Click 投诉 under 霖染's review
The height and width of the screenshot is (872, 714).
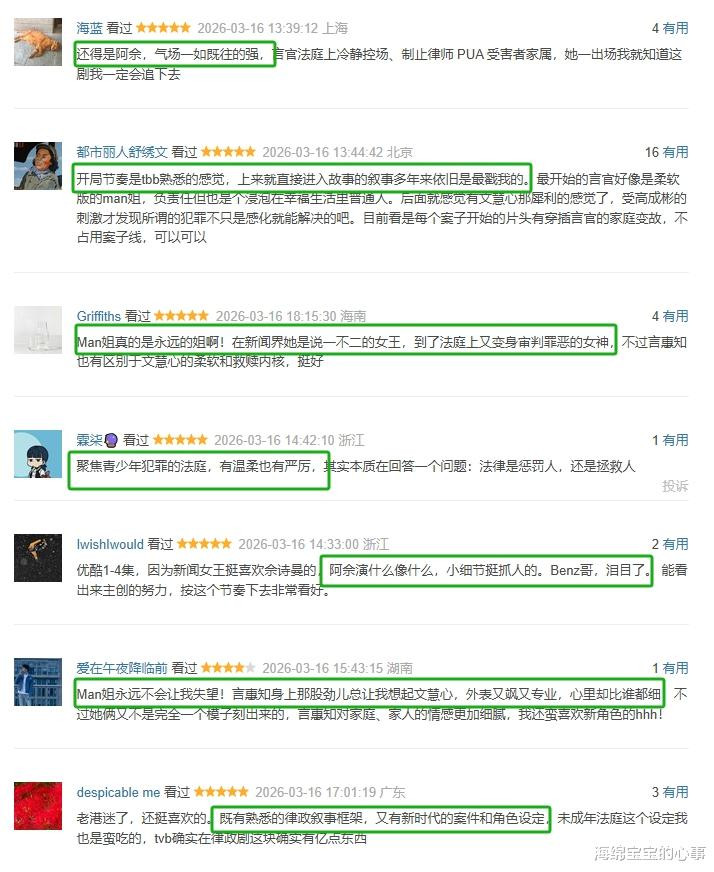675,486
